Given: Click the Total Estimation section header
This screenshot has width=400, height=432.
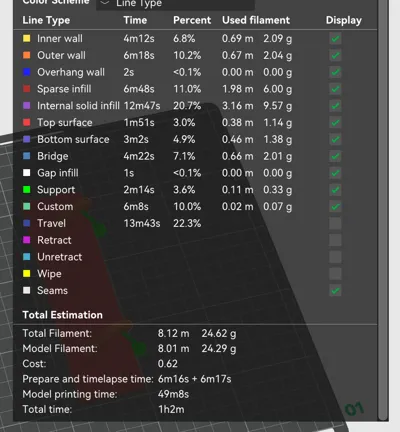Looking at the screenshot, I should 62,315.
